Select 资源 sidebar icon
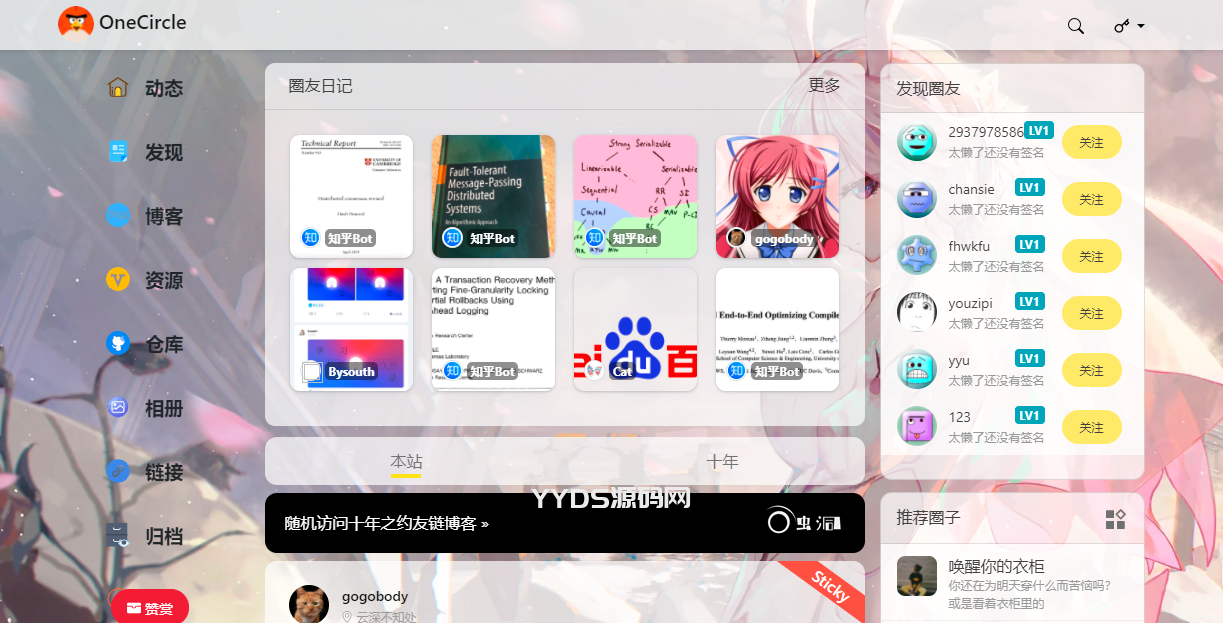 click(x=118, y=280)
